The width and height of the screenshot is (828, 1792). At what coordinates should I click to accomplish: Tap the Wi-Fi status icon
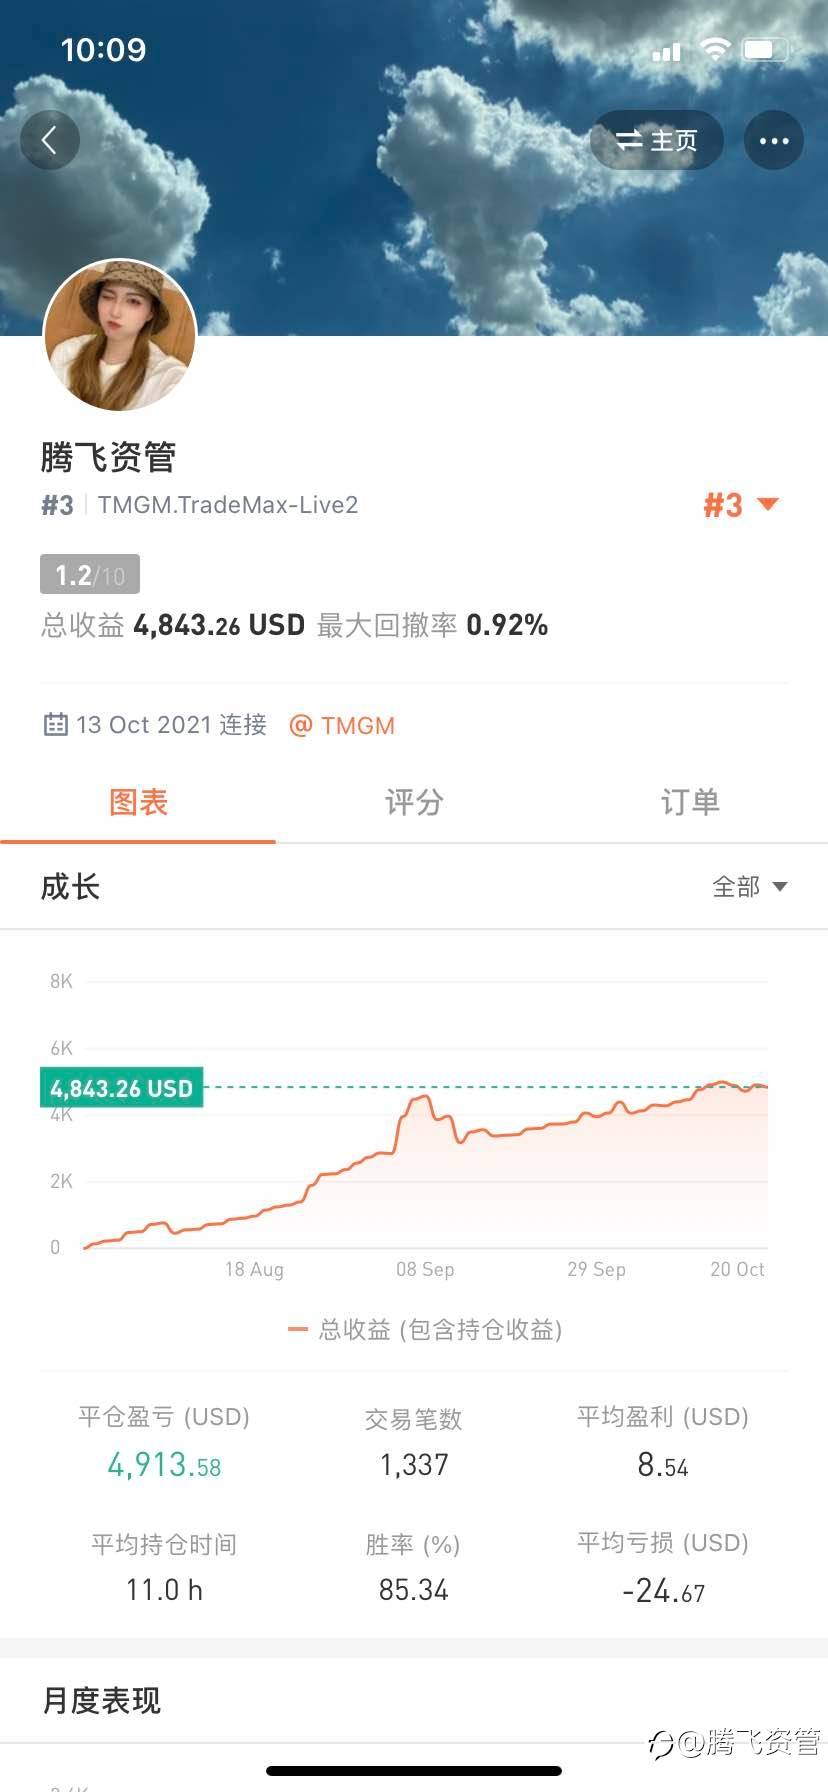[715, 49]
